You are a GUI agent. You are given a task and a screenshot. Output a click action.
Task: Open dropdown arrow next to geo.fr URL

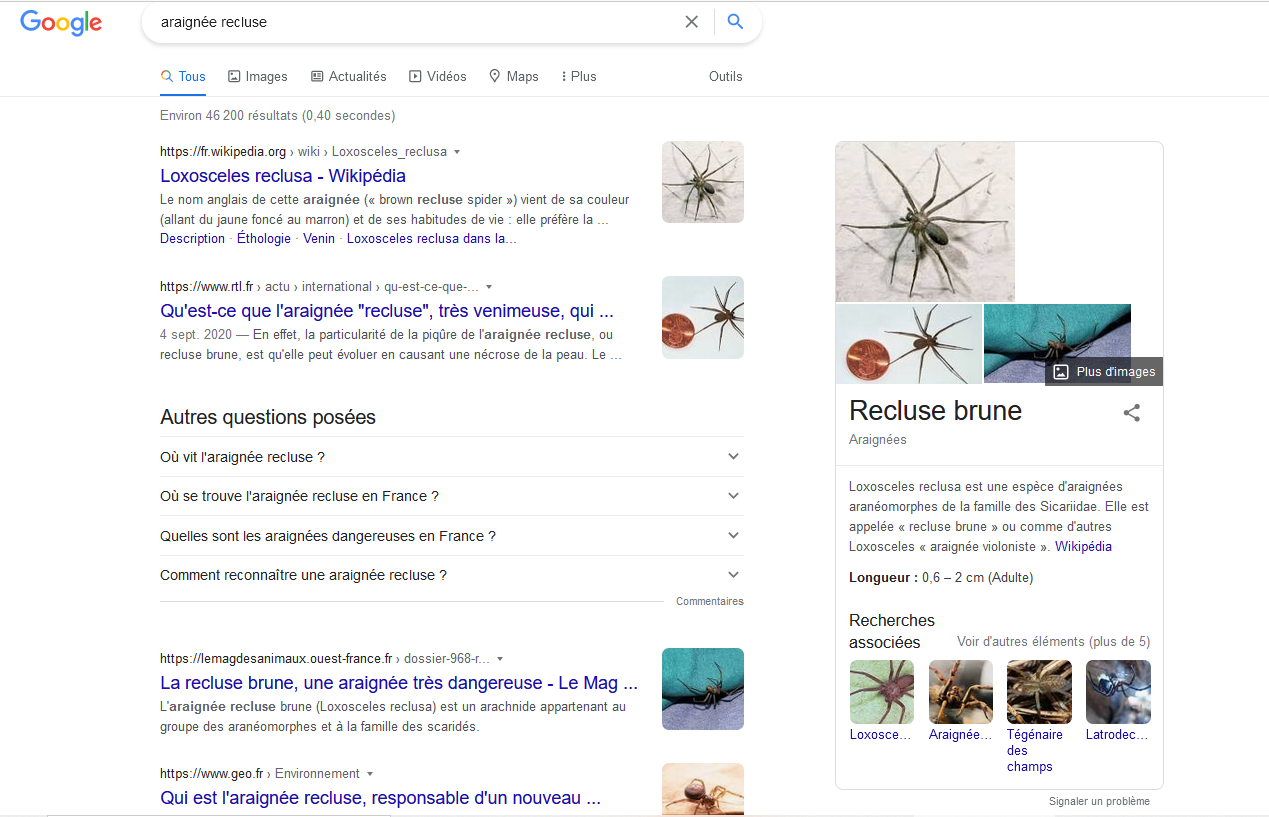pos(370,774)
